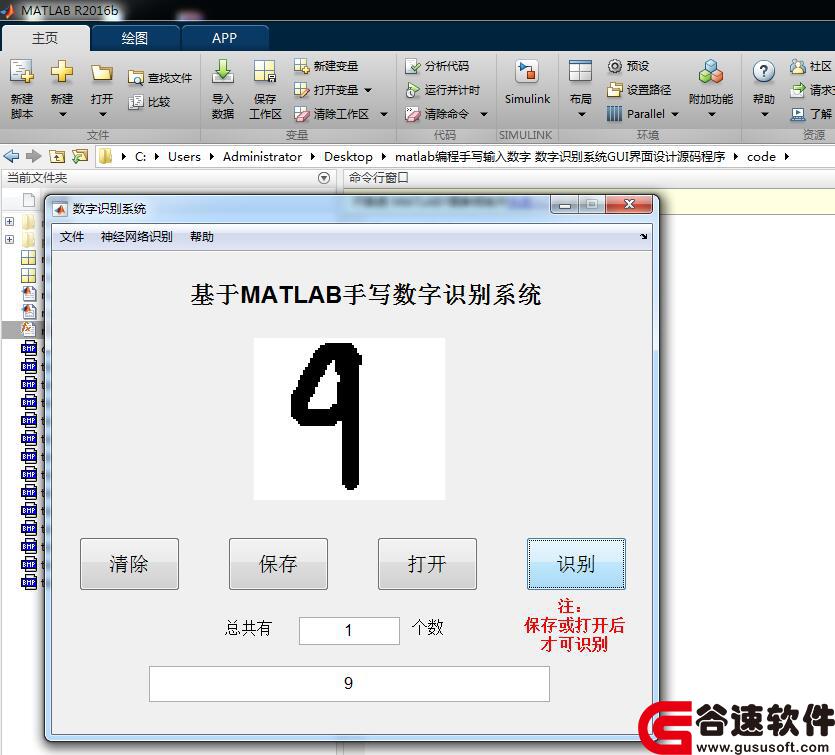Launch Simulink from the toolbar
Screen dimensions: 835x755
coord(527,83)
